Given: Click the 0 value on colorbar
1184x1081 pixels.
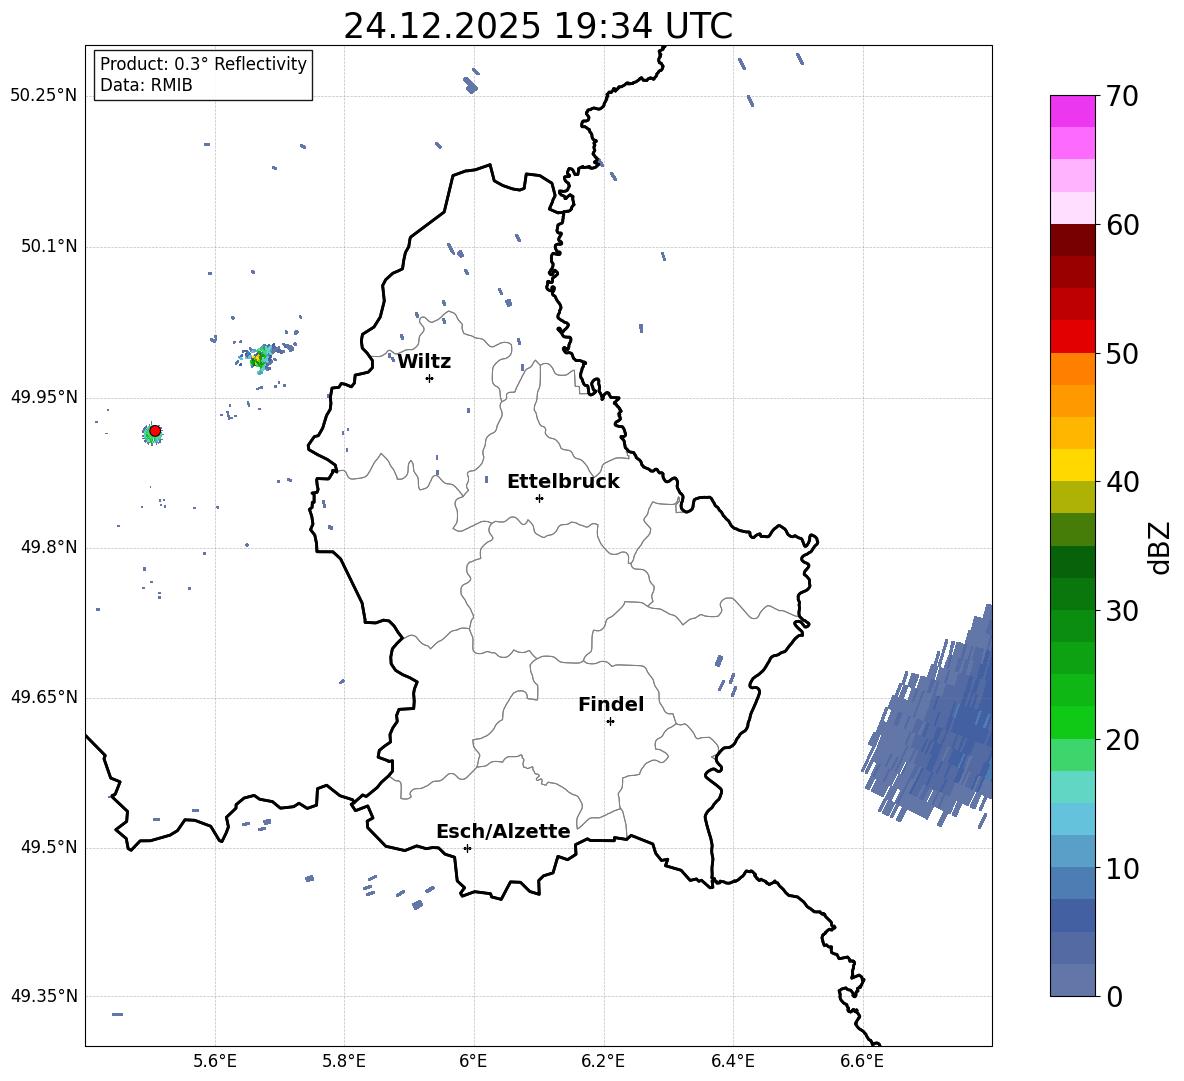Looking at the screenshot, I should click(1114, 996).
